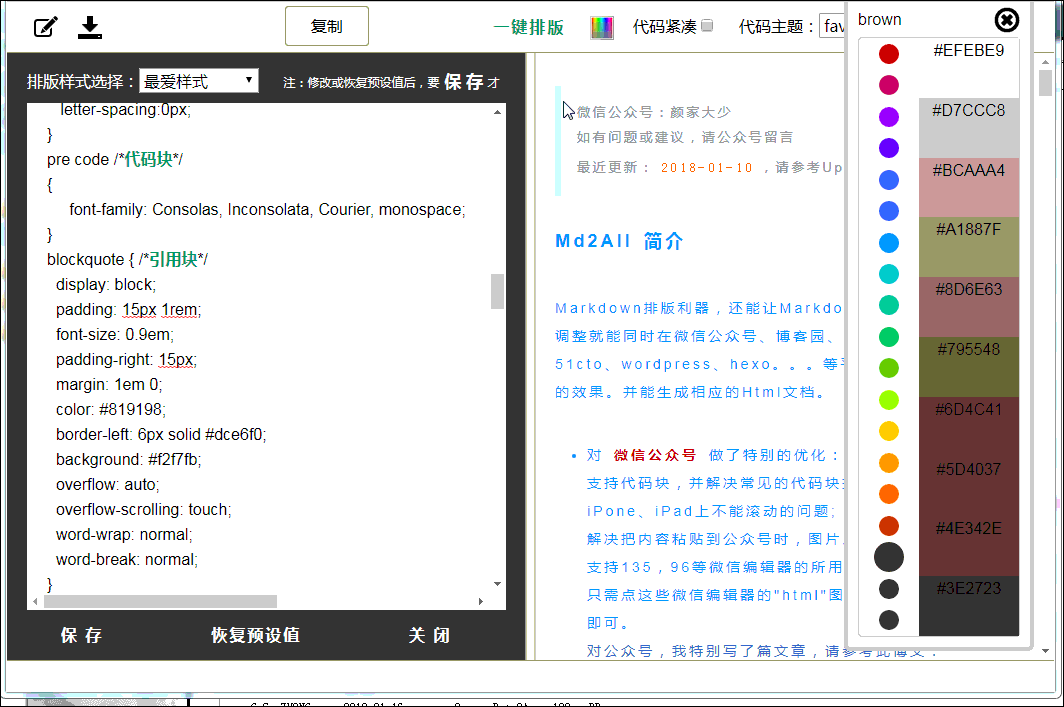1064x707 pixels.
Task: Select the enlarged brown color dot
Action: tap(888, 557)
